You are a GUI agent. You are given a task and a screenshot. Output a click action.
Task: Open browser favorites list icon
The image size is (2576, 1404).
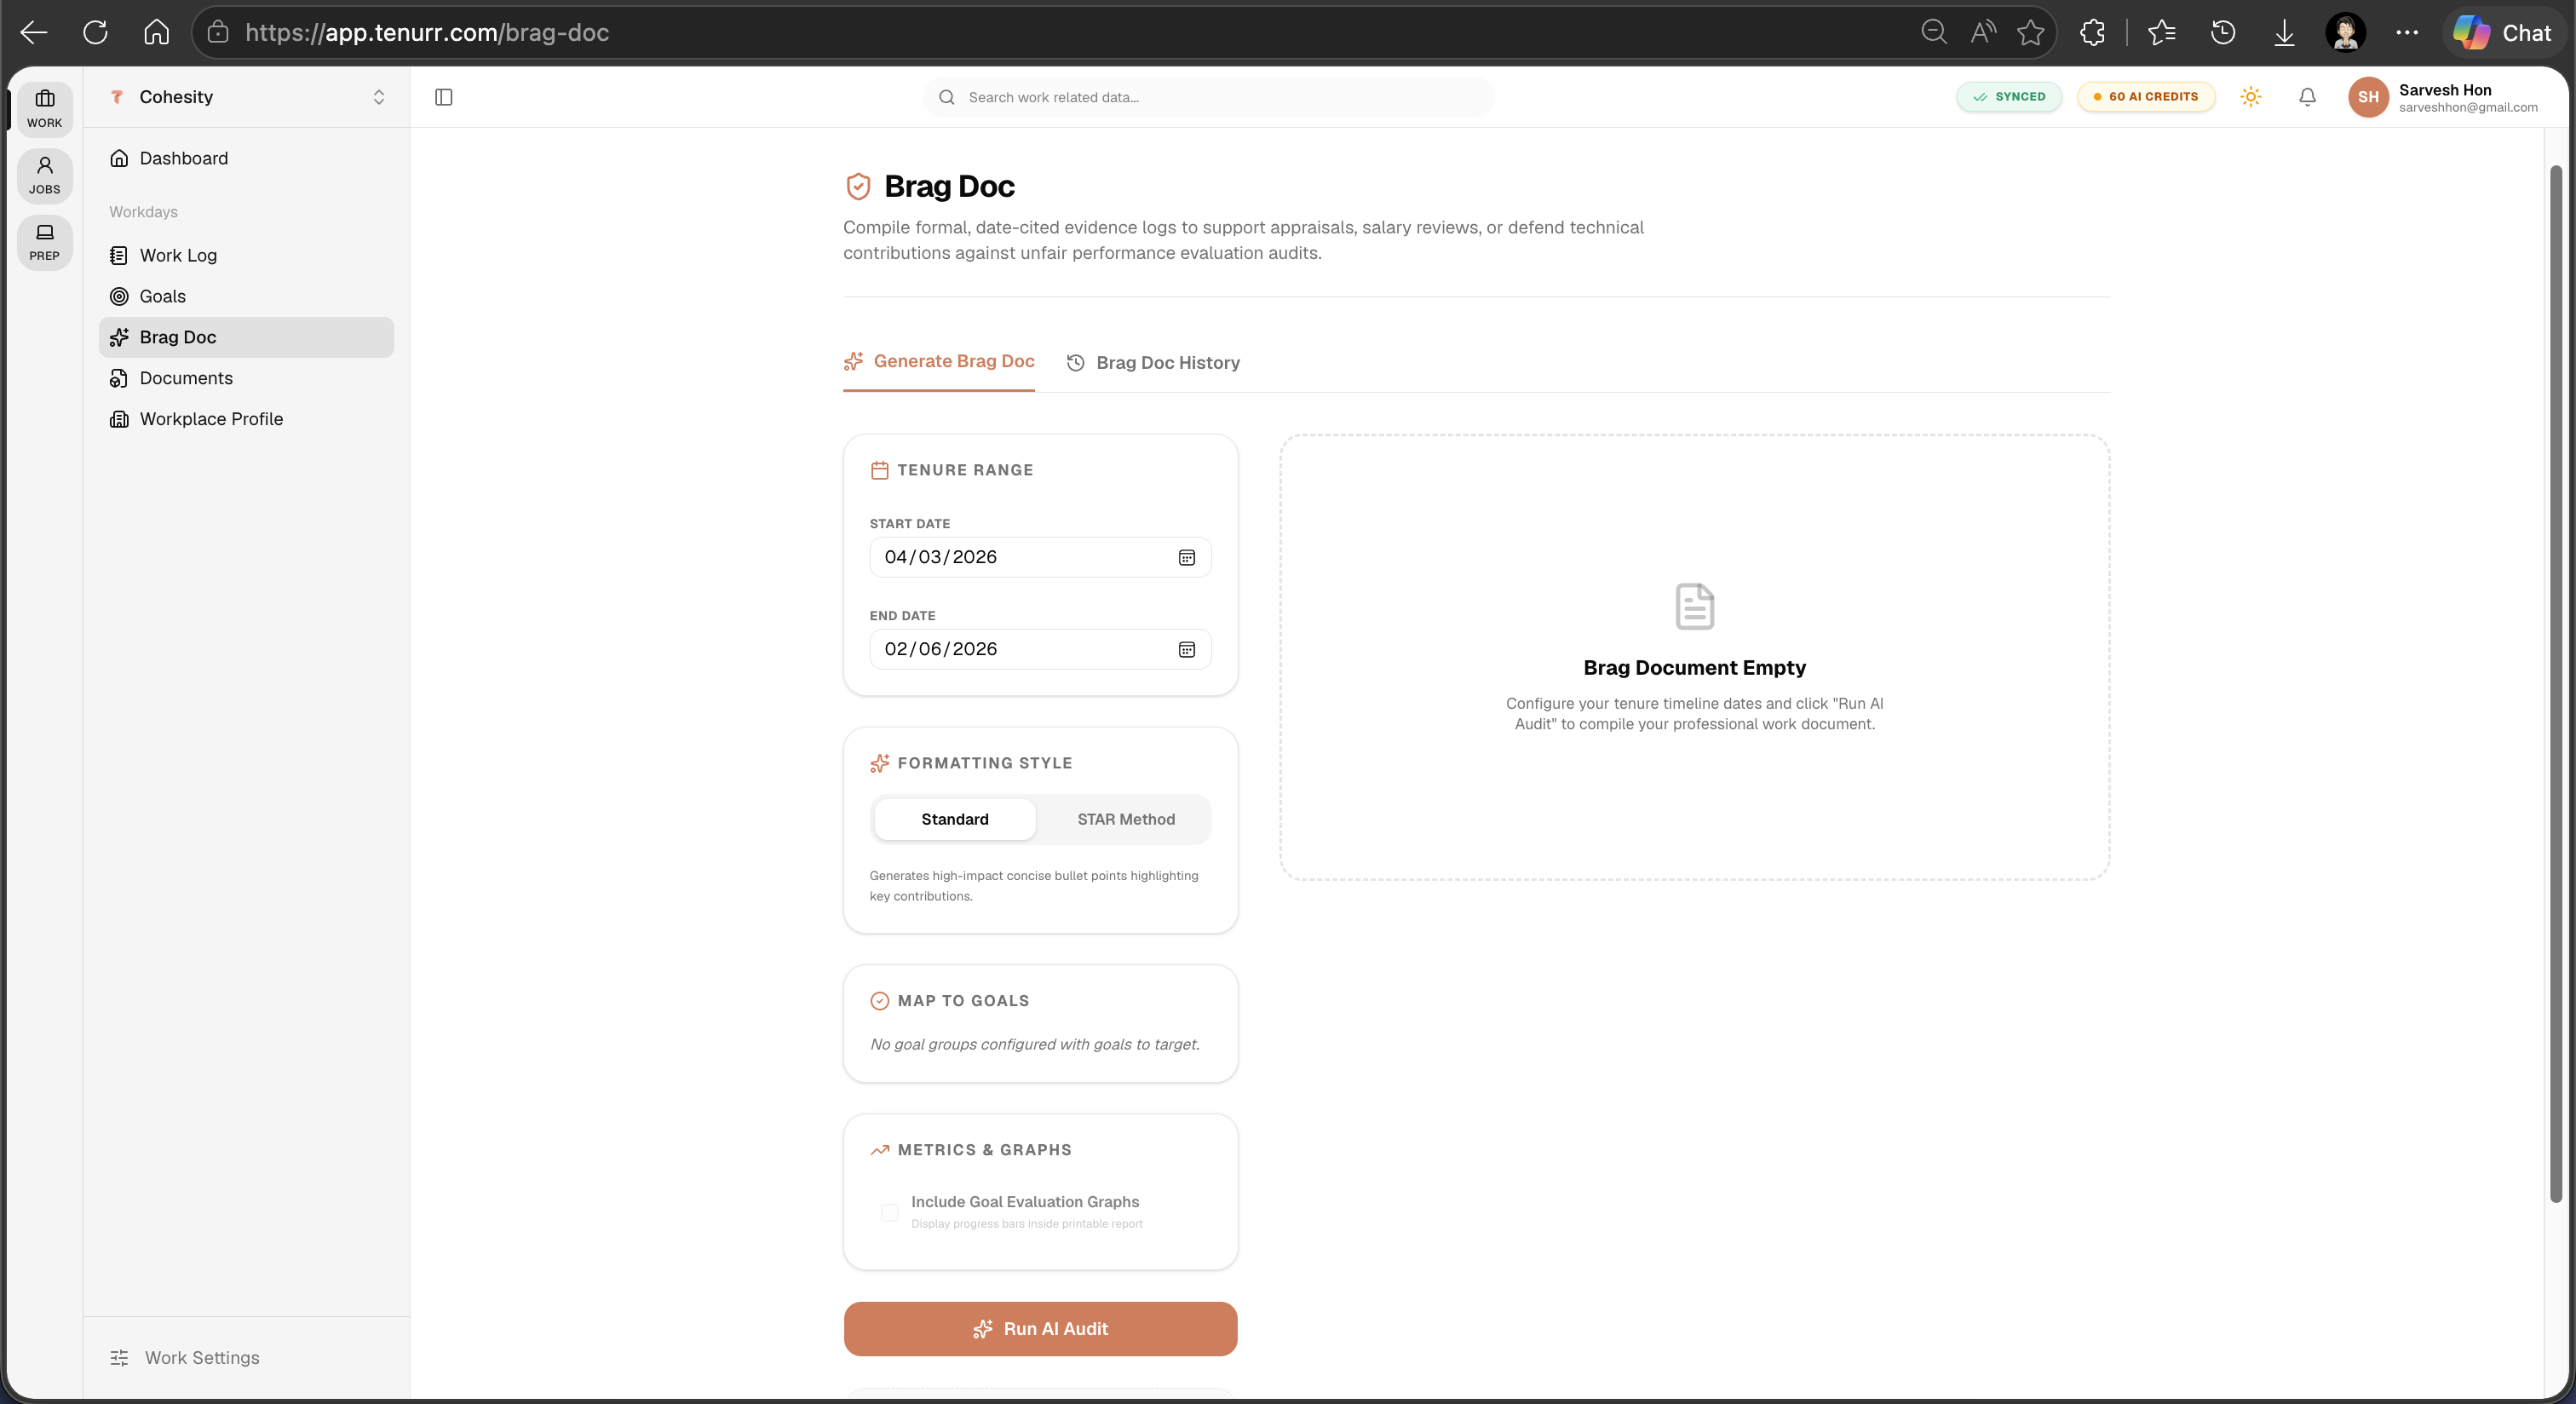[2162, 32]
